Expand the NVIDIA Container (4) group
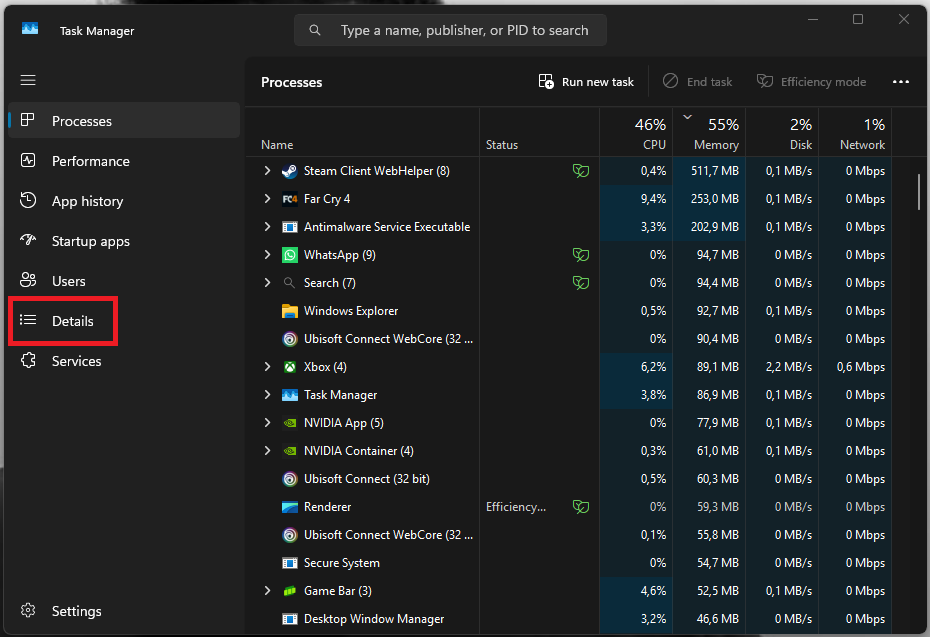 click(267, 451)
